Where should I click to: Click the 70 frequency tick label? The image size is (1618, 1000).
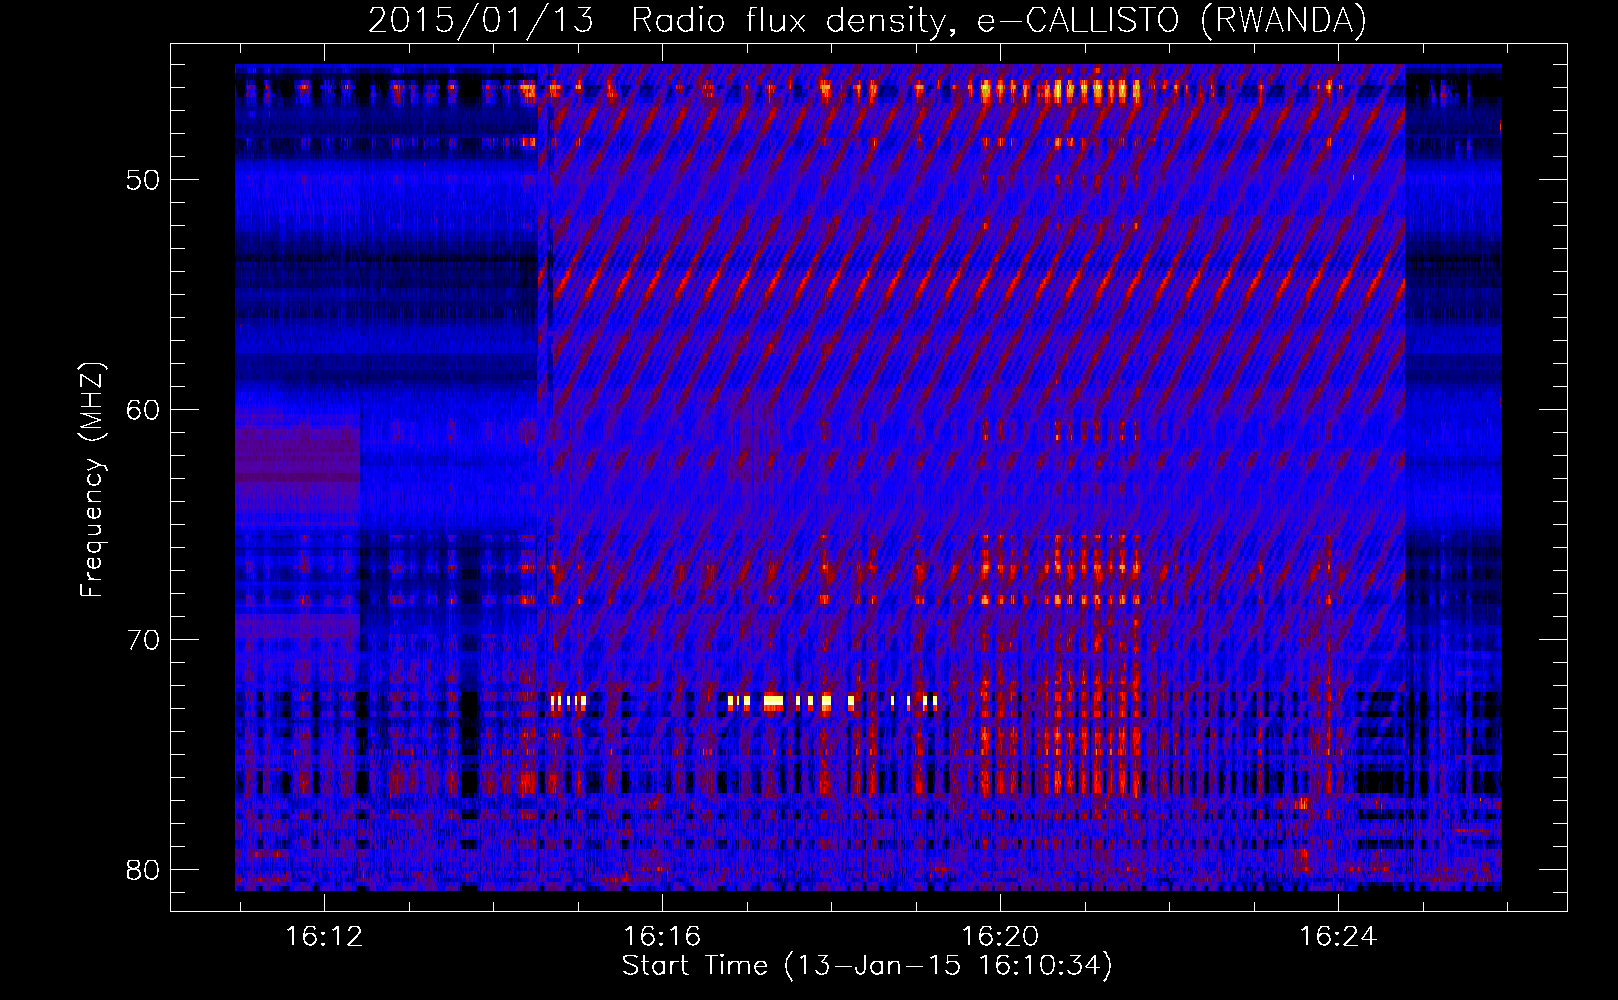pyautogui.click(x=143, y=640)
